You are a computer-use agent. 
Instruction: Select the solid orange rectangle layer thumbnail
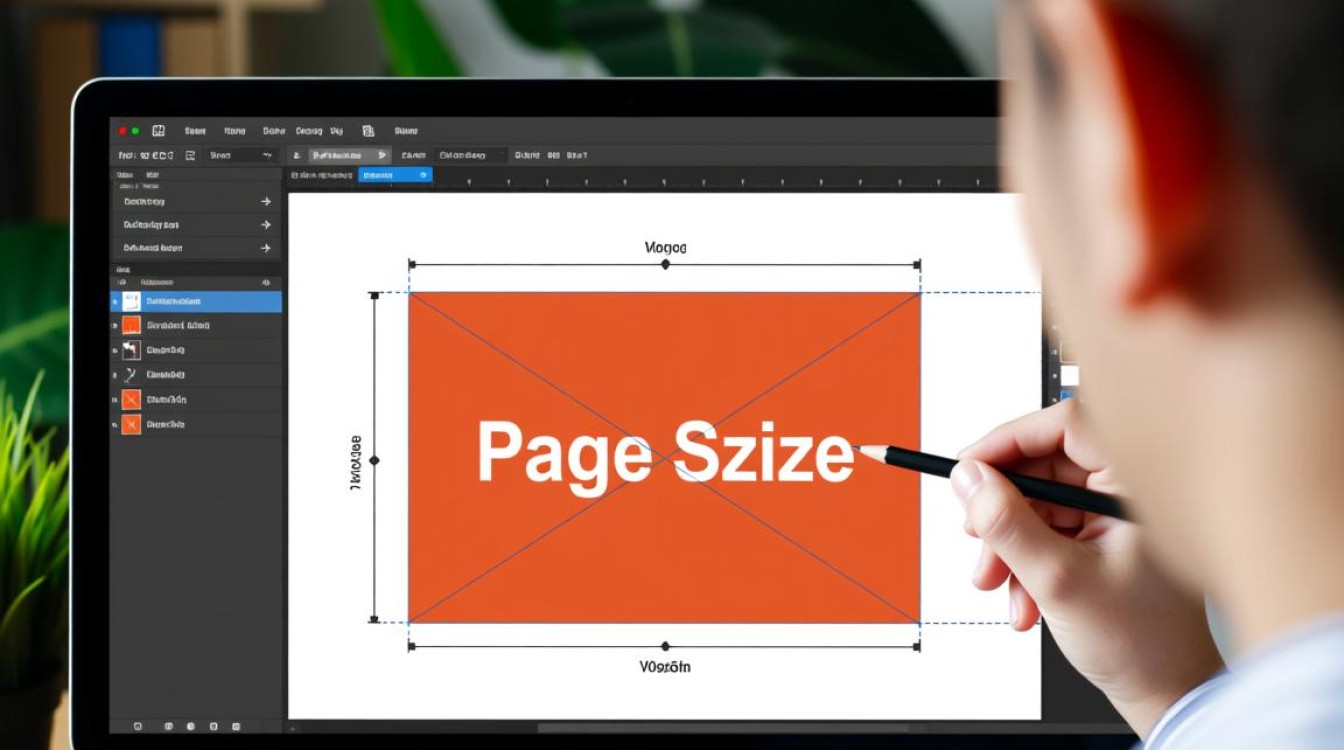tap(131, 326)
